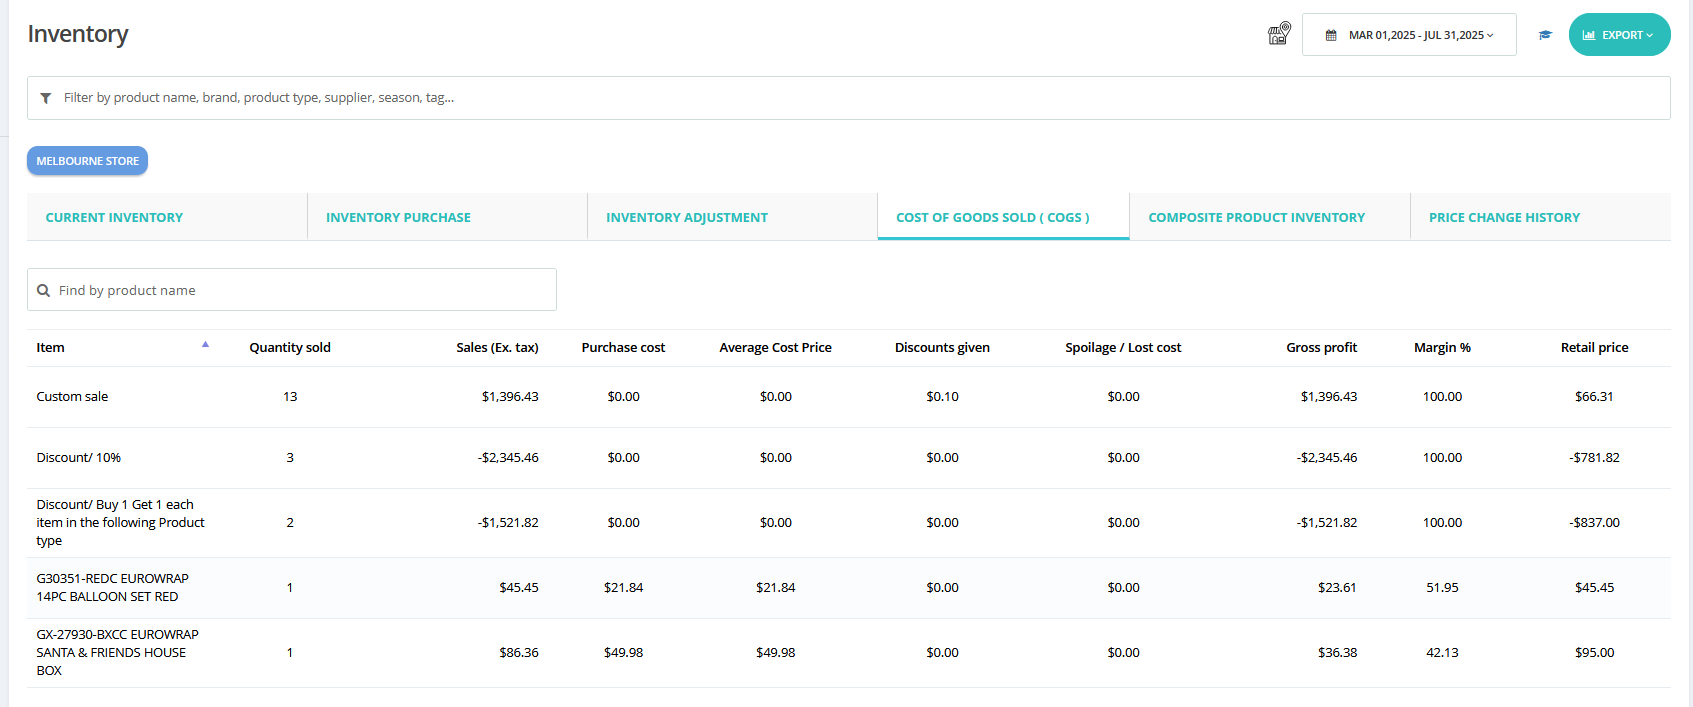The width and height of the screenshot is (1693, 707).
Task: Click the -$781.82 retail price value
Action: 1594,458
